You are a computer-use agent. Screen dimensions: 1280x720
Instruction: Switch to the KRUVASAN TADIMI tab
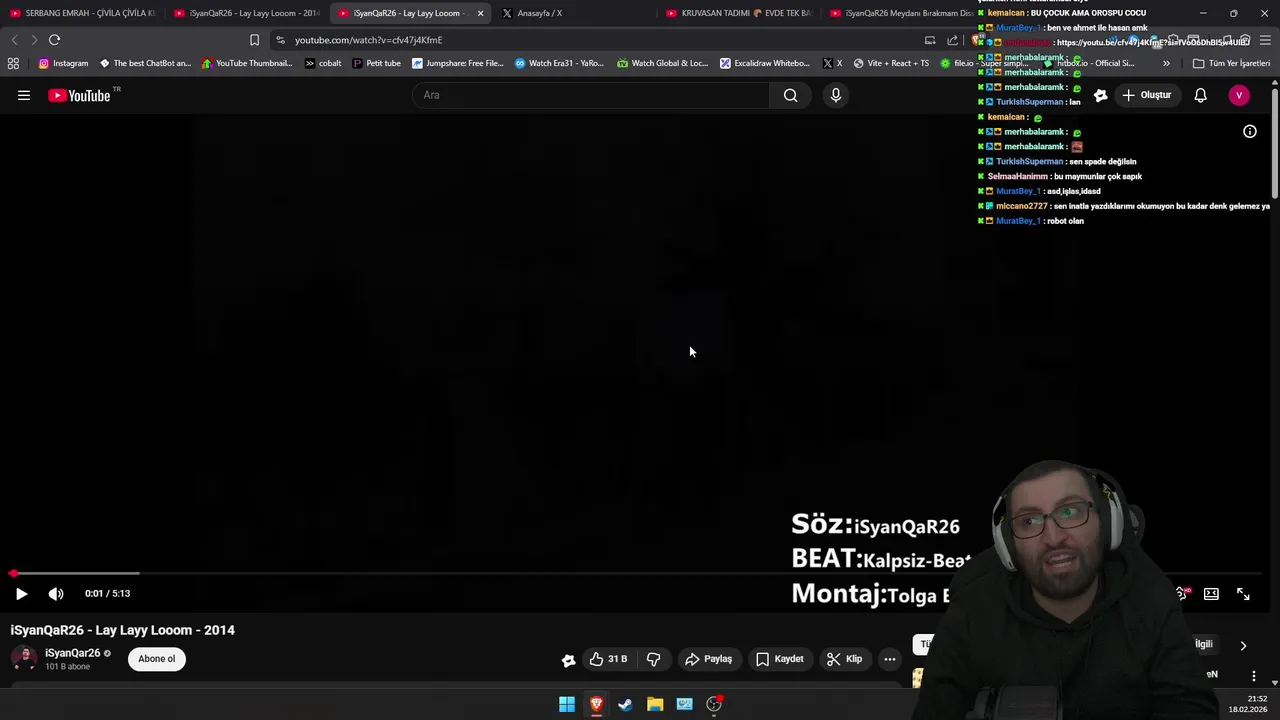(x=738, y=13)
